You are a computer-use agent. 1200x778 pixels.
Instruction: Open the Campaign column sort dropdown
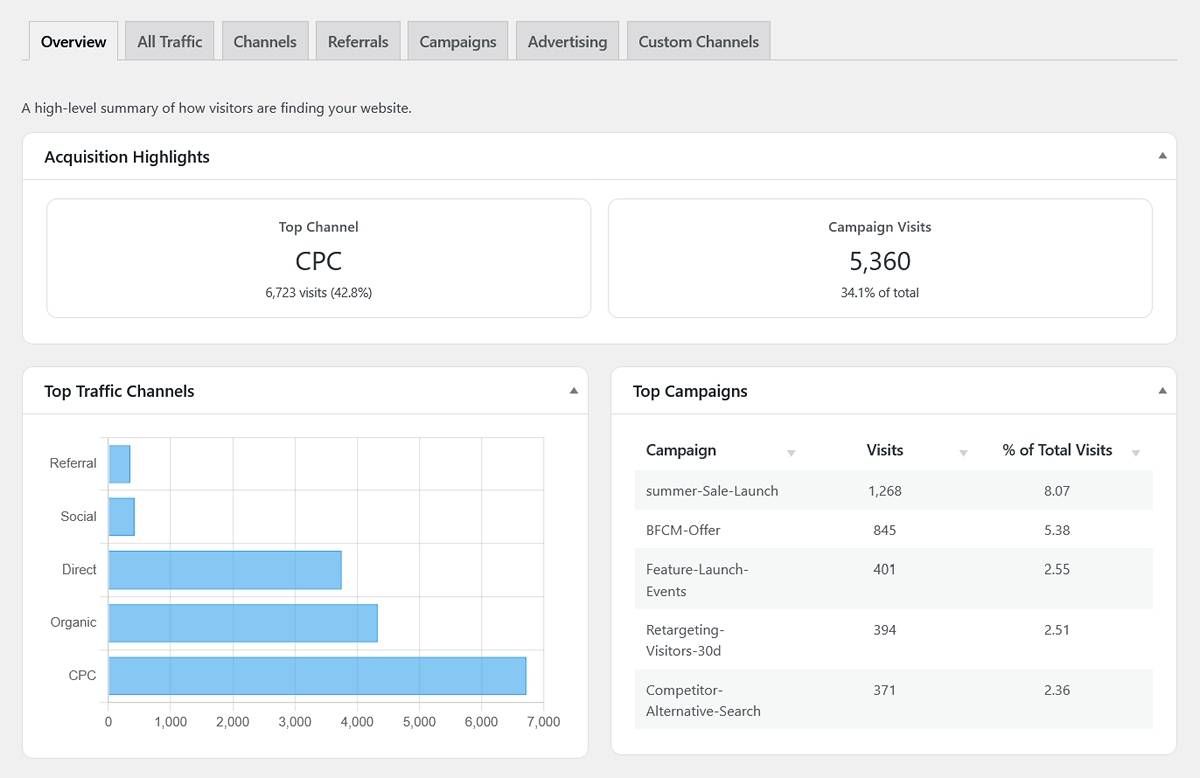coord(793,452)
